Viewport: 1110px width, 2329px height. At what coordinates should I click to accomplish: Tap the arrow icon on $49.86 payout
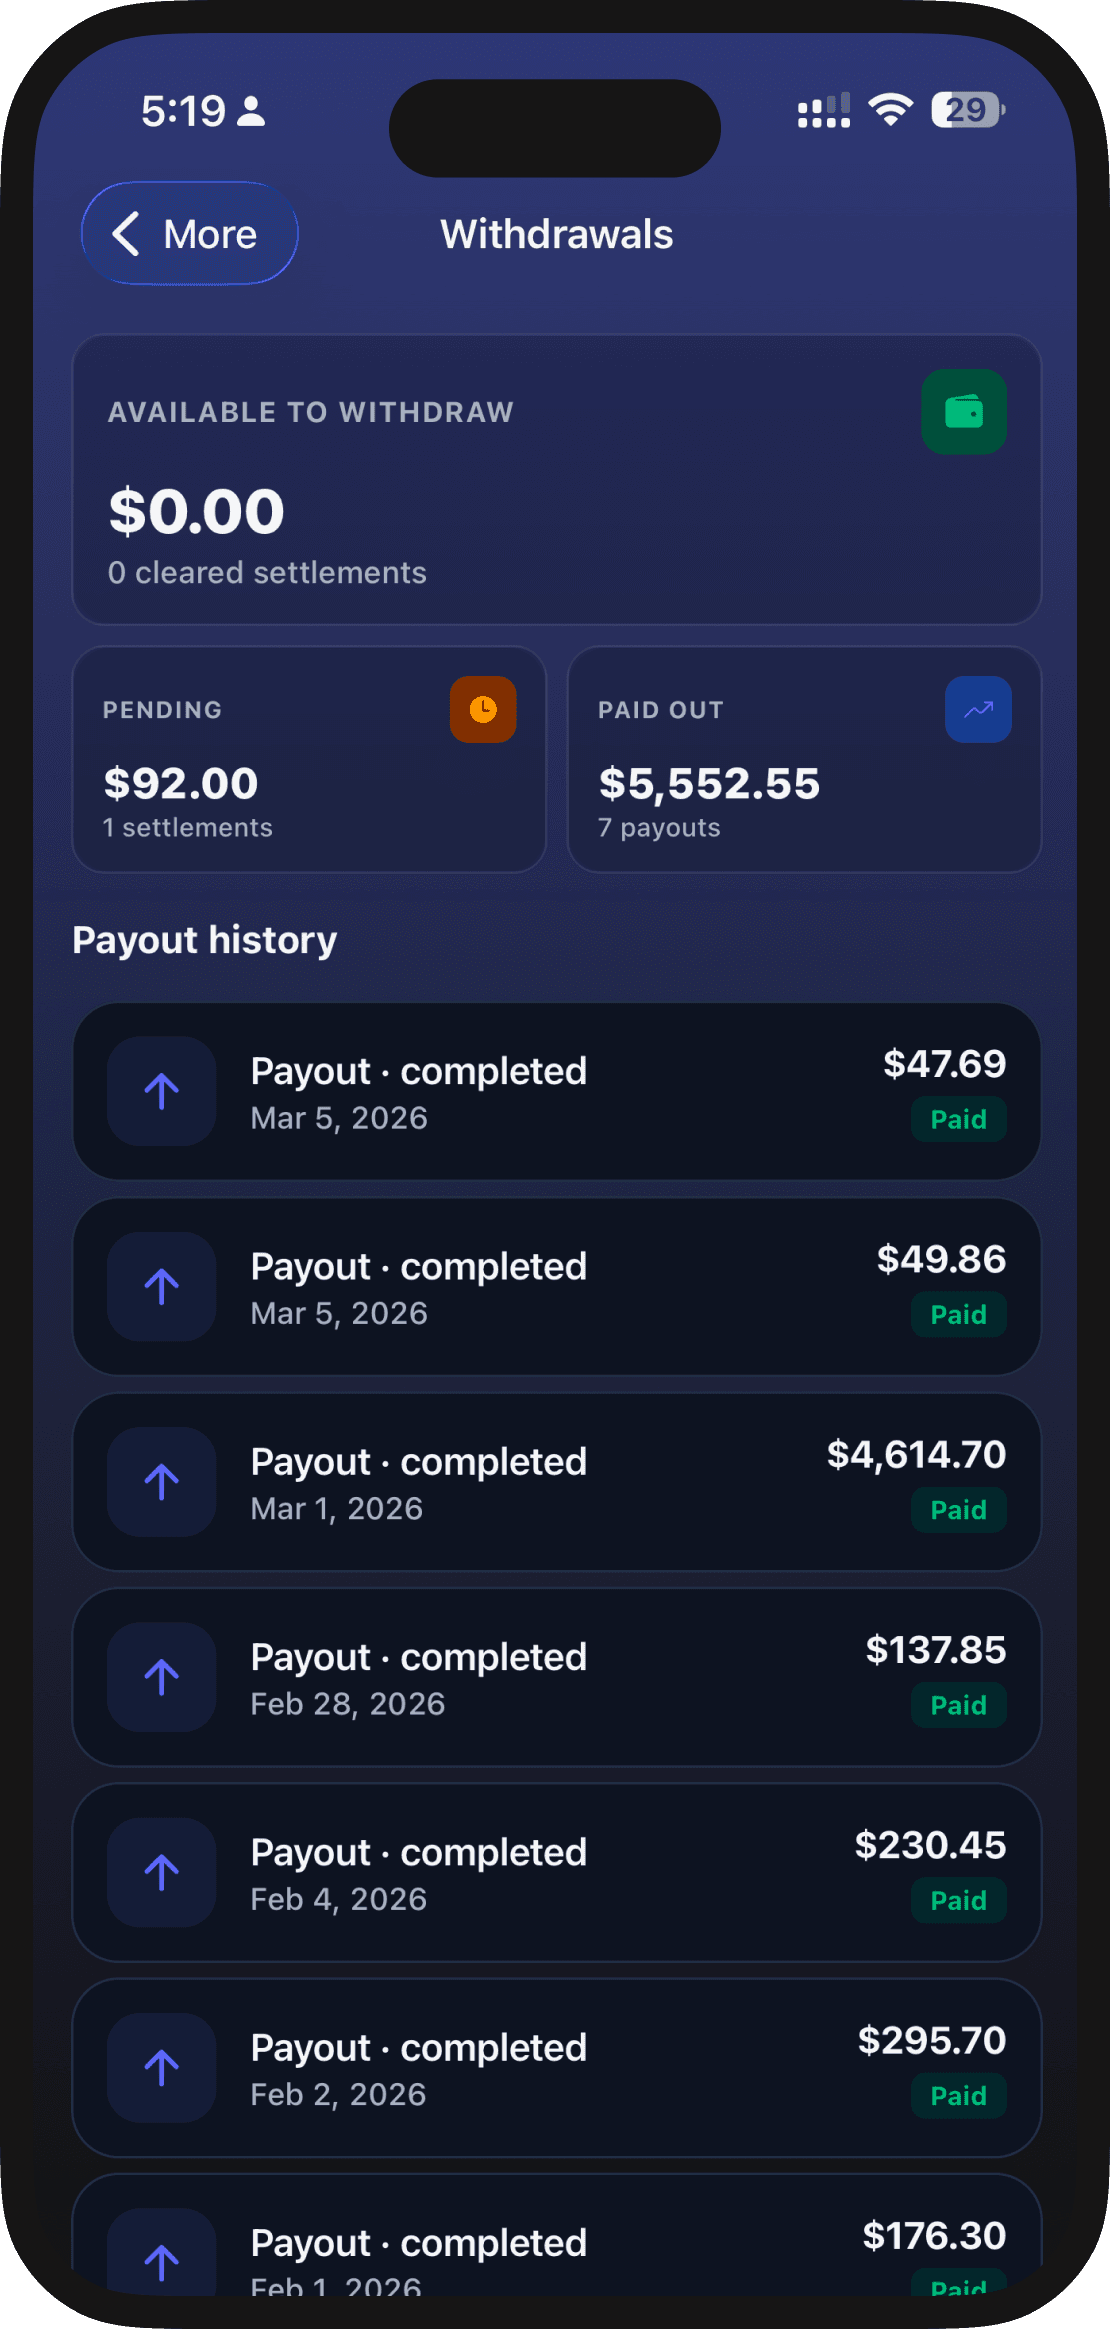162,1286
